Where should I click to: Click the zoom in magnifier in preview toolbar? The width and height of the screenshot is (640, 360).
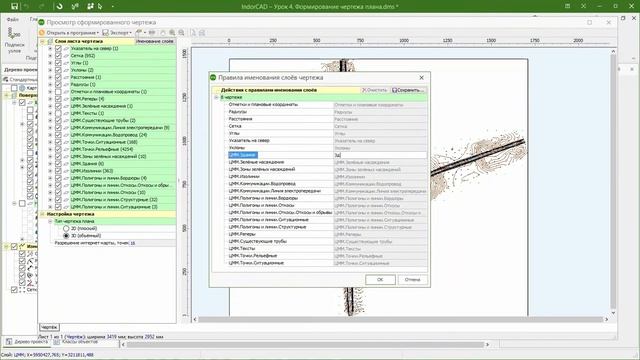172,33
